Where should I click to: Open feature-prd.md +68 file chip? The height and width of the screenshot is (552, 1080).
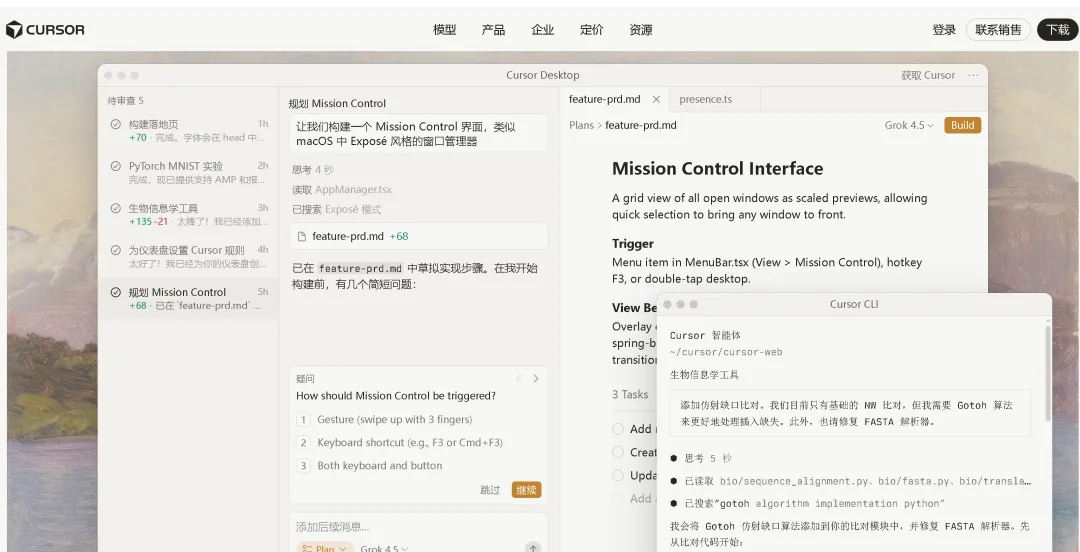pyautogui.click(x=418, y=236)
